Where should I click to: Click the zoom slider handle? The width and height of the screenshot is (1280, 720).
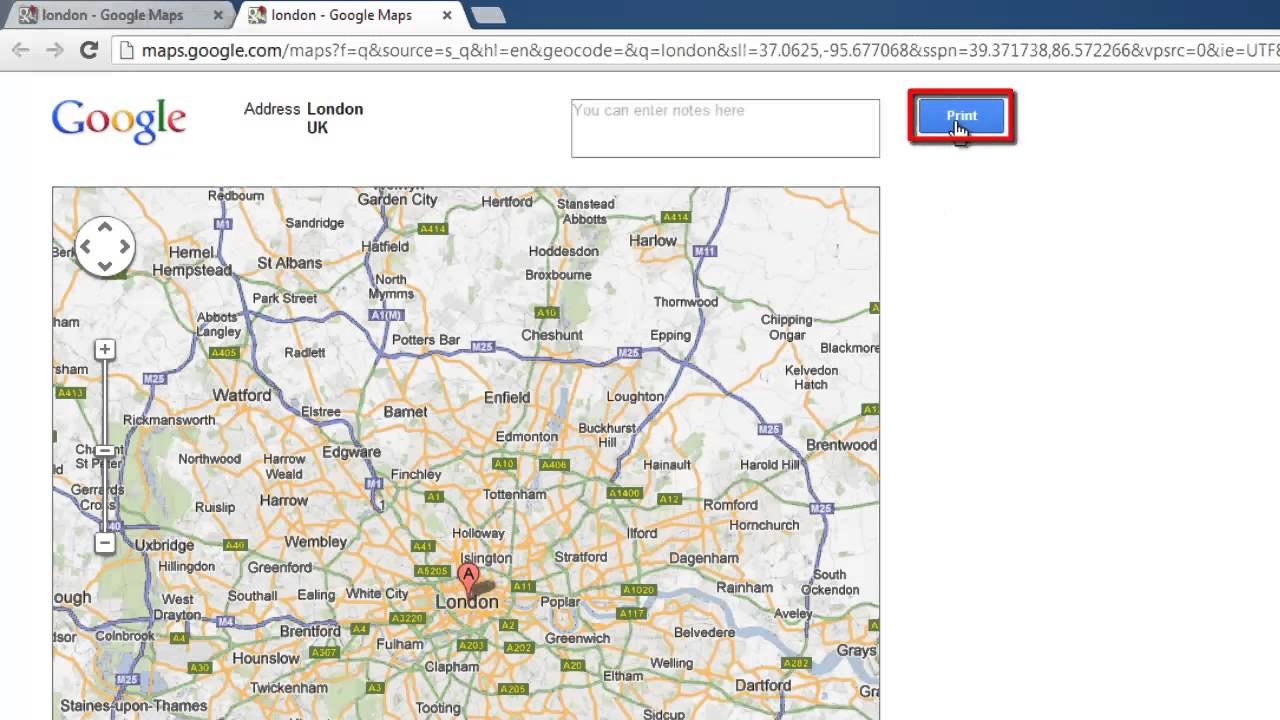click(x=105, y=451)
